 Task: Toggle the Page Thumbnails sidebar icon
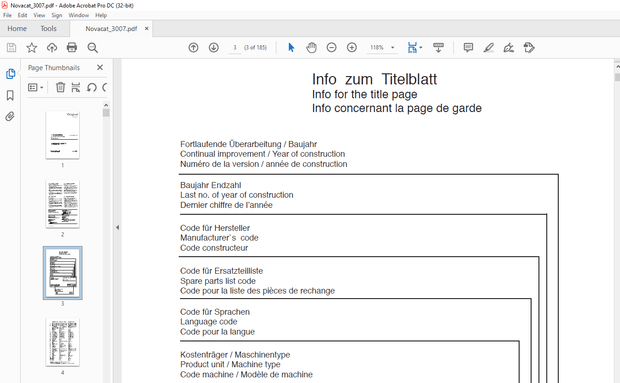click(10, 74)
